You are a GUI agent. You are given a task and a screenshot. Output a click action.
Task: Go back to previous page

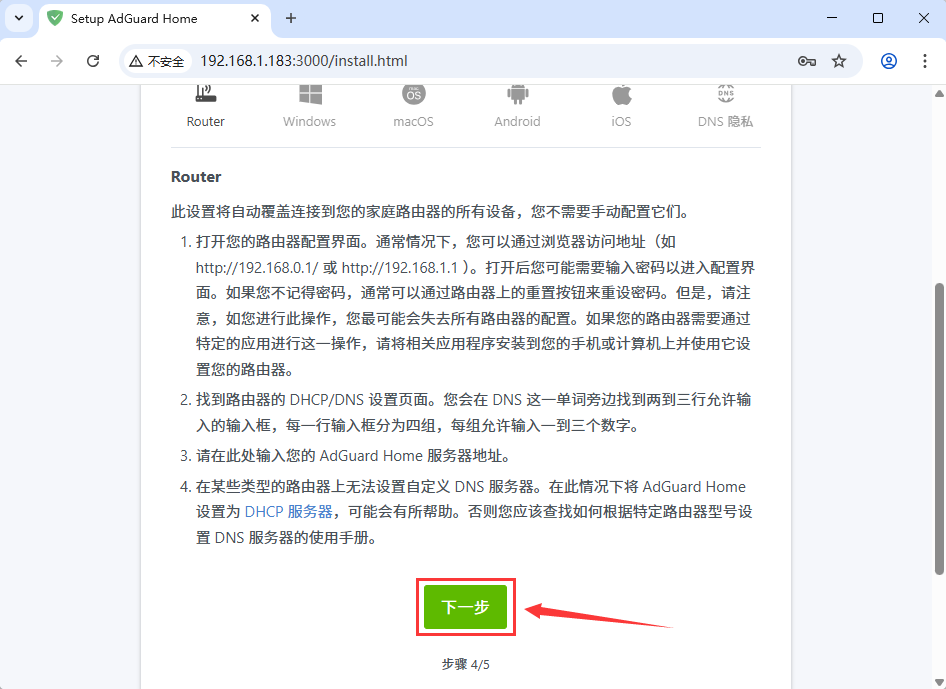coord(21,61)
